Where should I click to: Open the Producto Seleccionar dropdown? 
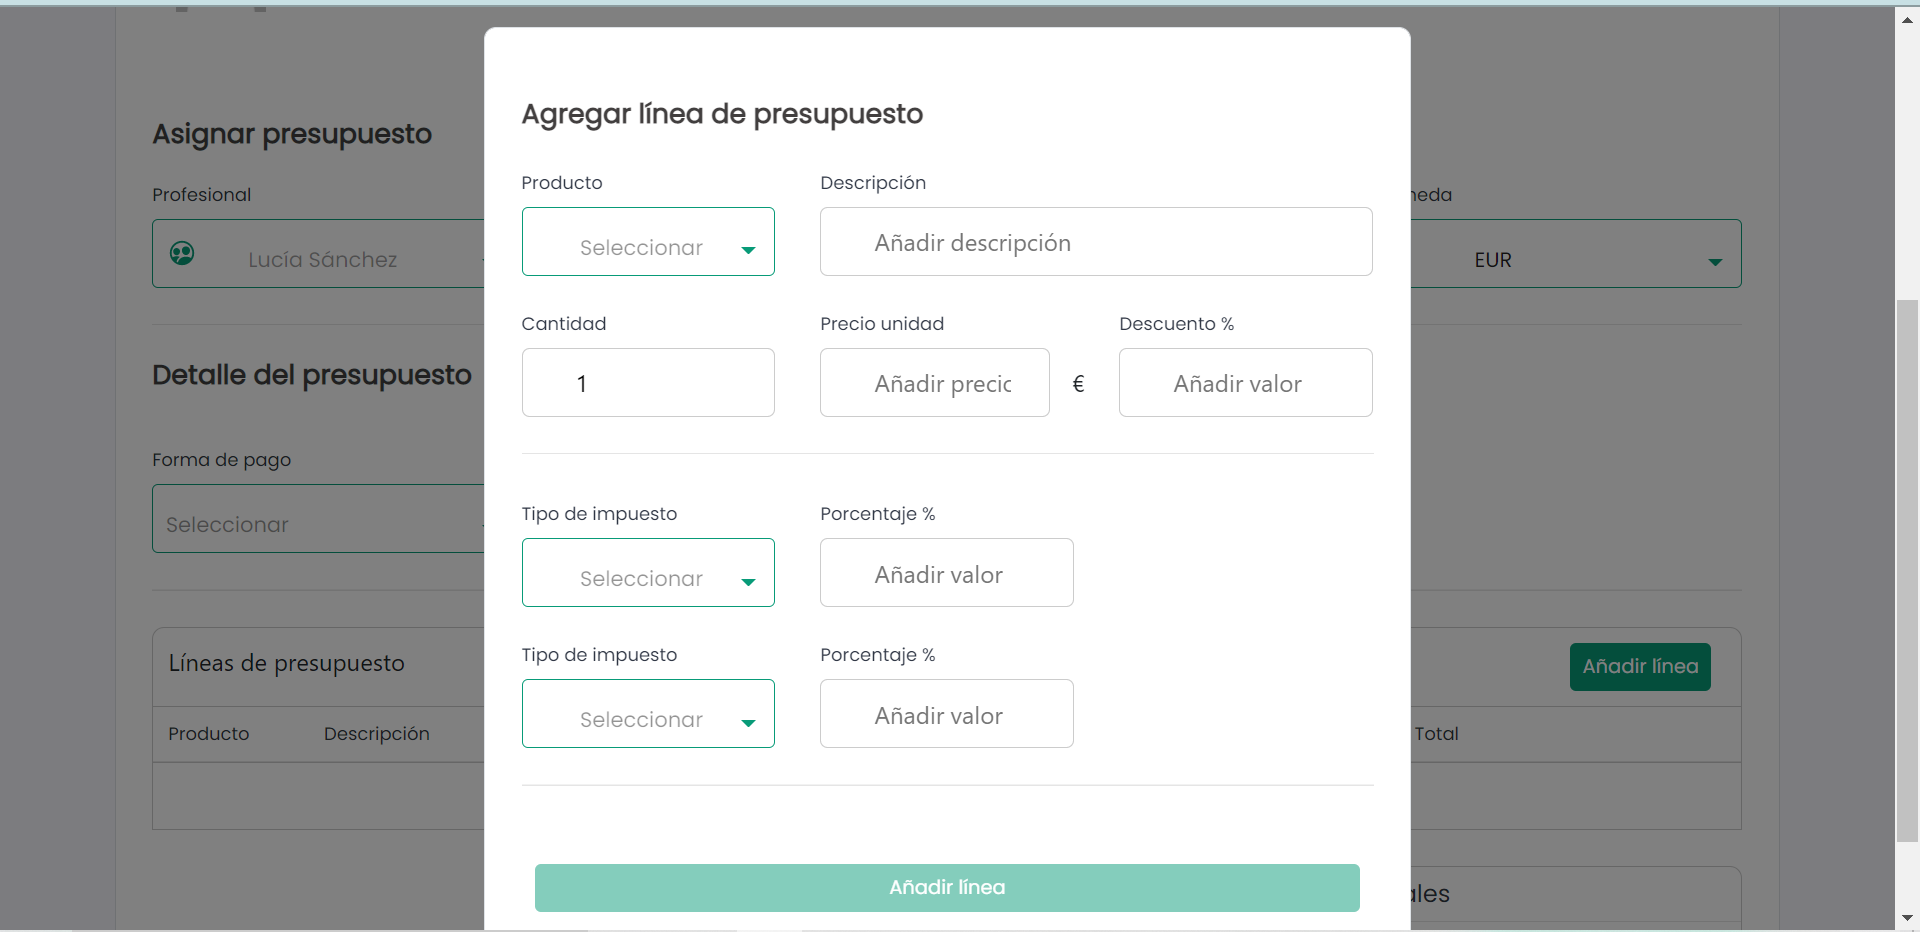[648, 242]
